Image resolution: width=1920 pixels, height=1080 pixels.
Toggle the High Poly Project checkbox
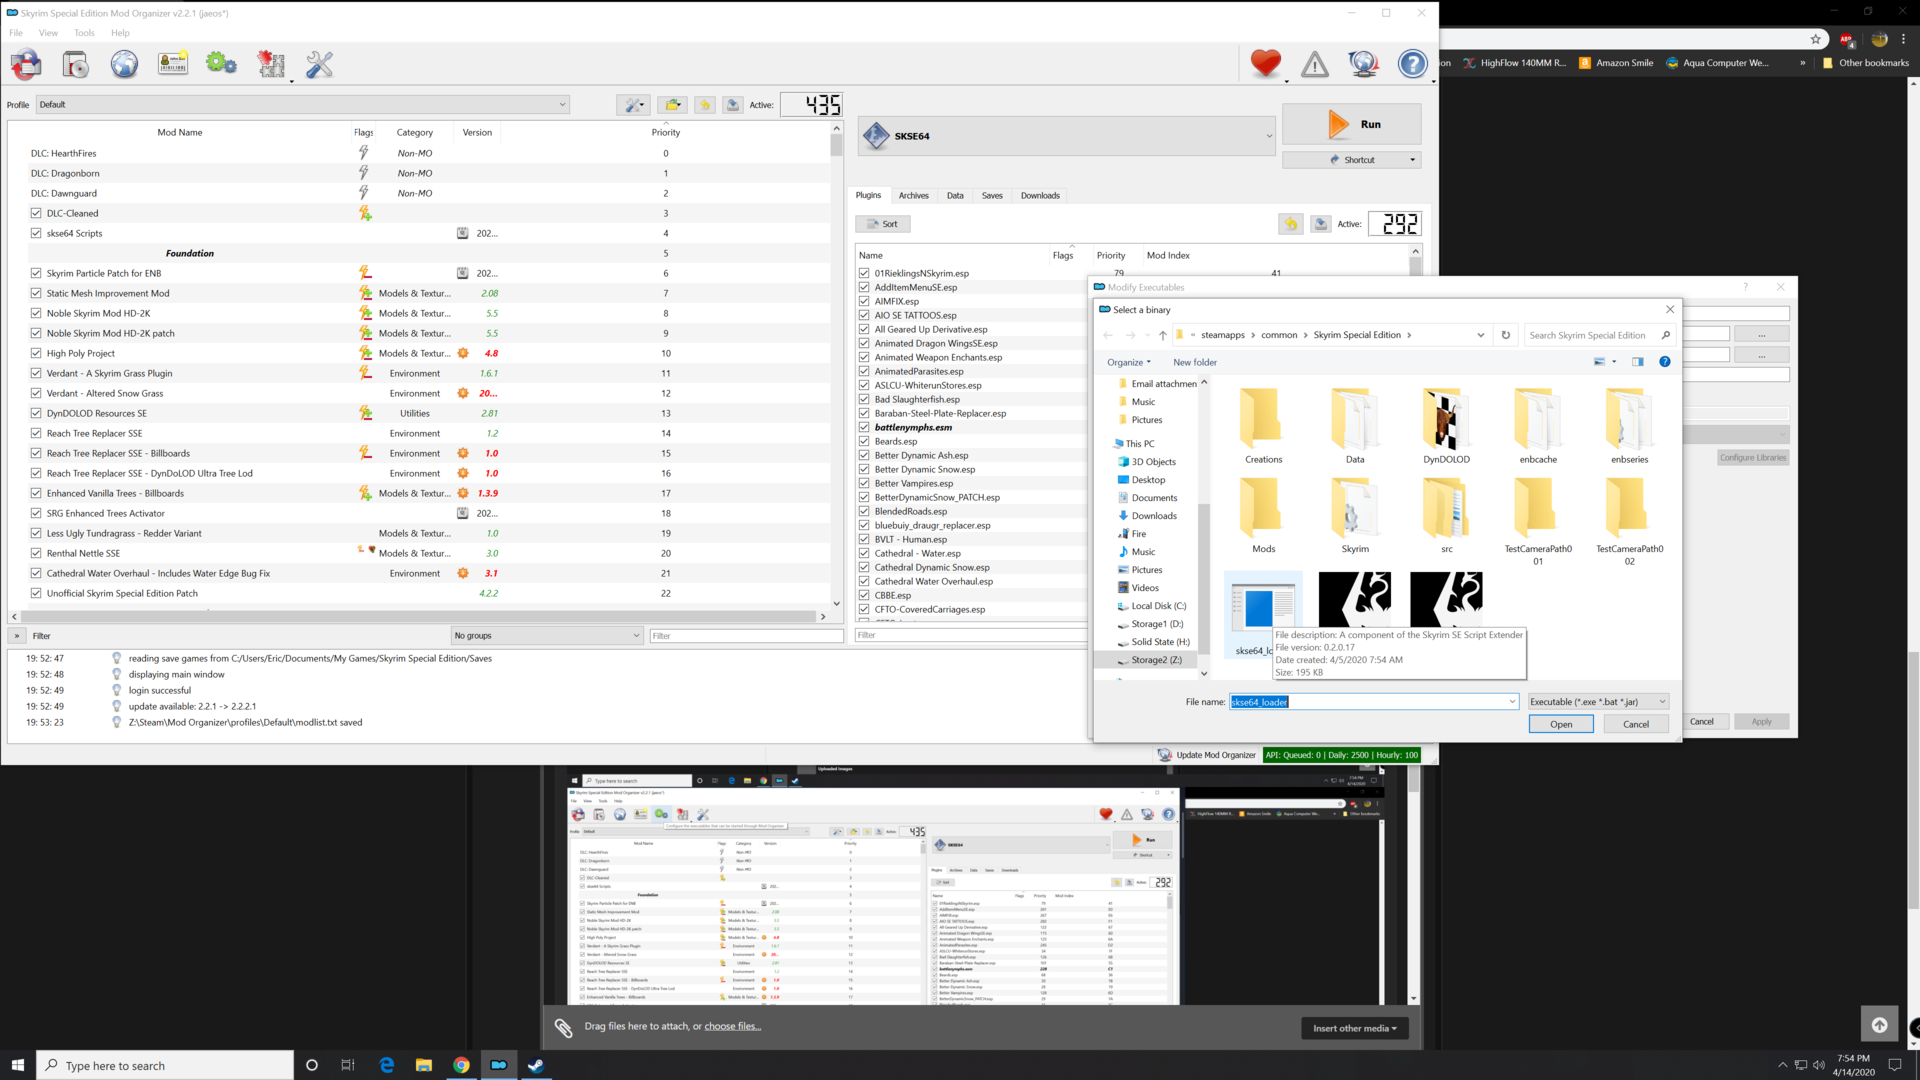click(36, 353)
